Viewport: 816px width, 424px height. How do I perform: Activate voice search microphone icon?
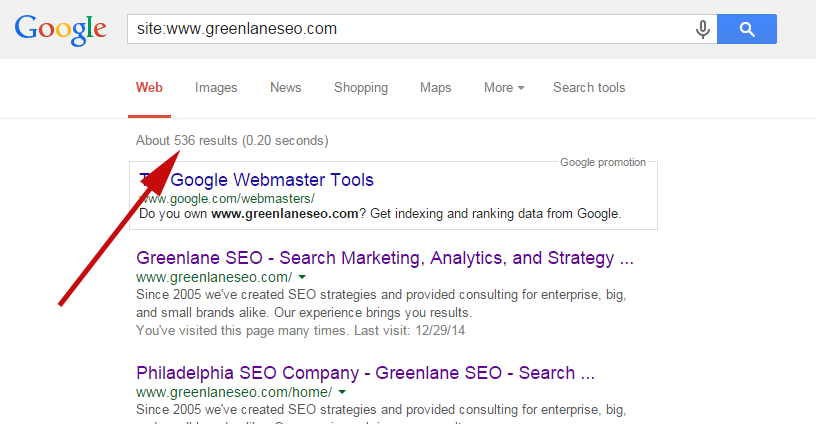click(x=703, y=29)
